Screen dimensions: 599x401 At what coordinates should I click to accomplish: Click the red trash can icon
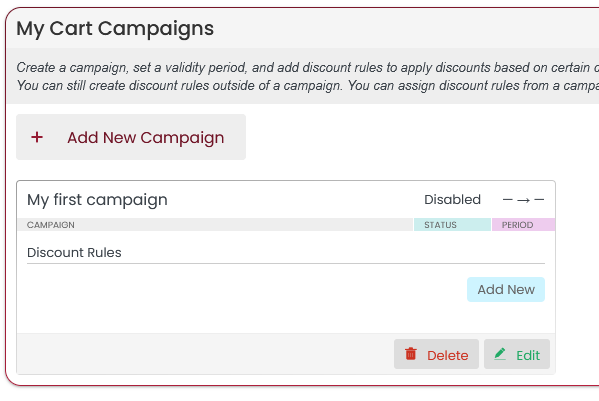pyautogui.click(x=411, y=354)
